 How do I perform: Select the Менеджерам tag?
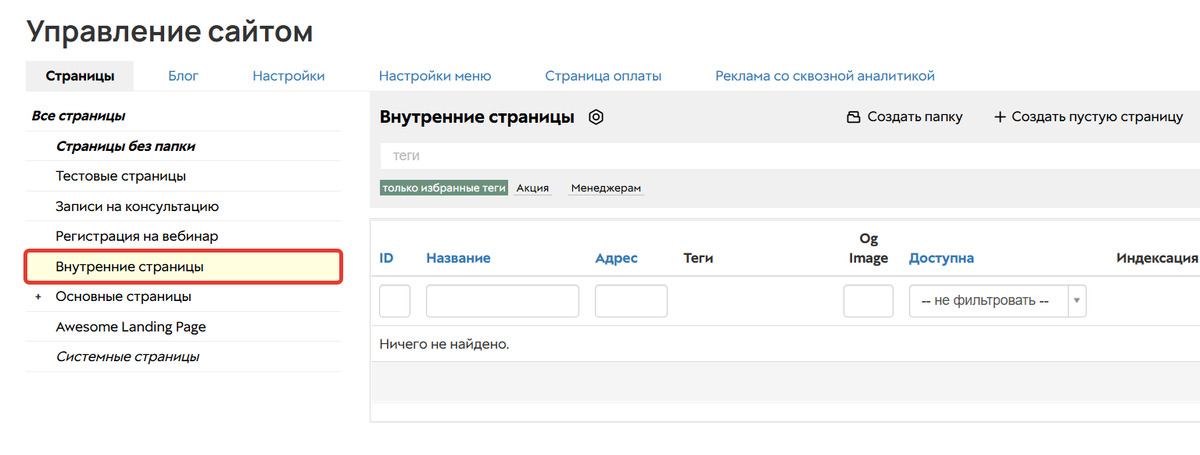click(x=606, y=188)
